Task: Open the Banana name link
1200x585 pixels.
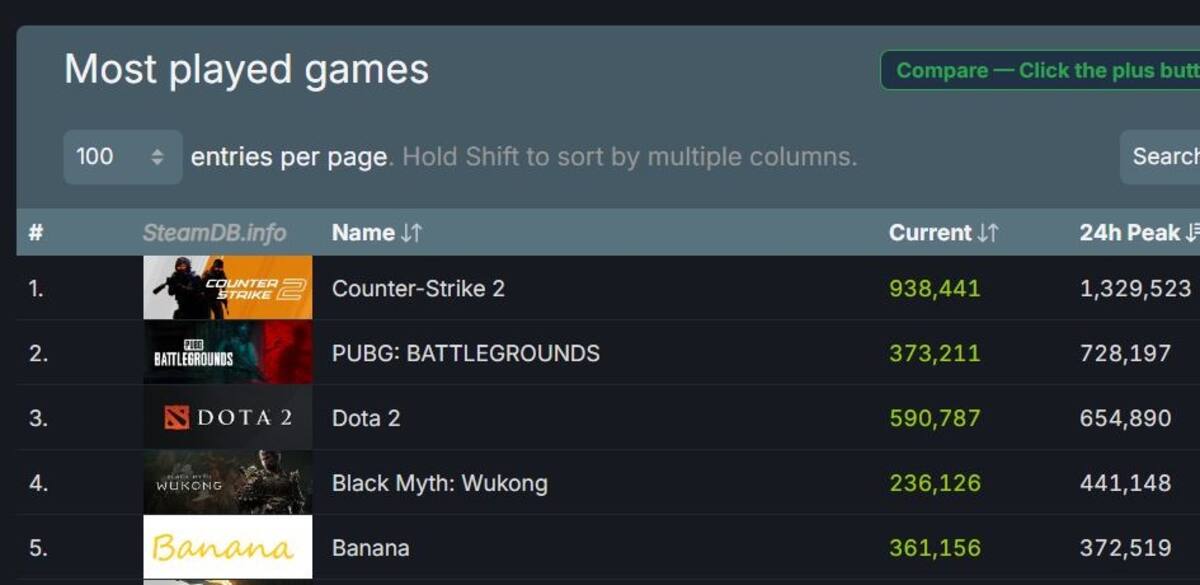Action: (370, 548)
